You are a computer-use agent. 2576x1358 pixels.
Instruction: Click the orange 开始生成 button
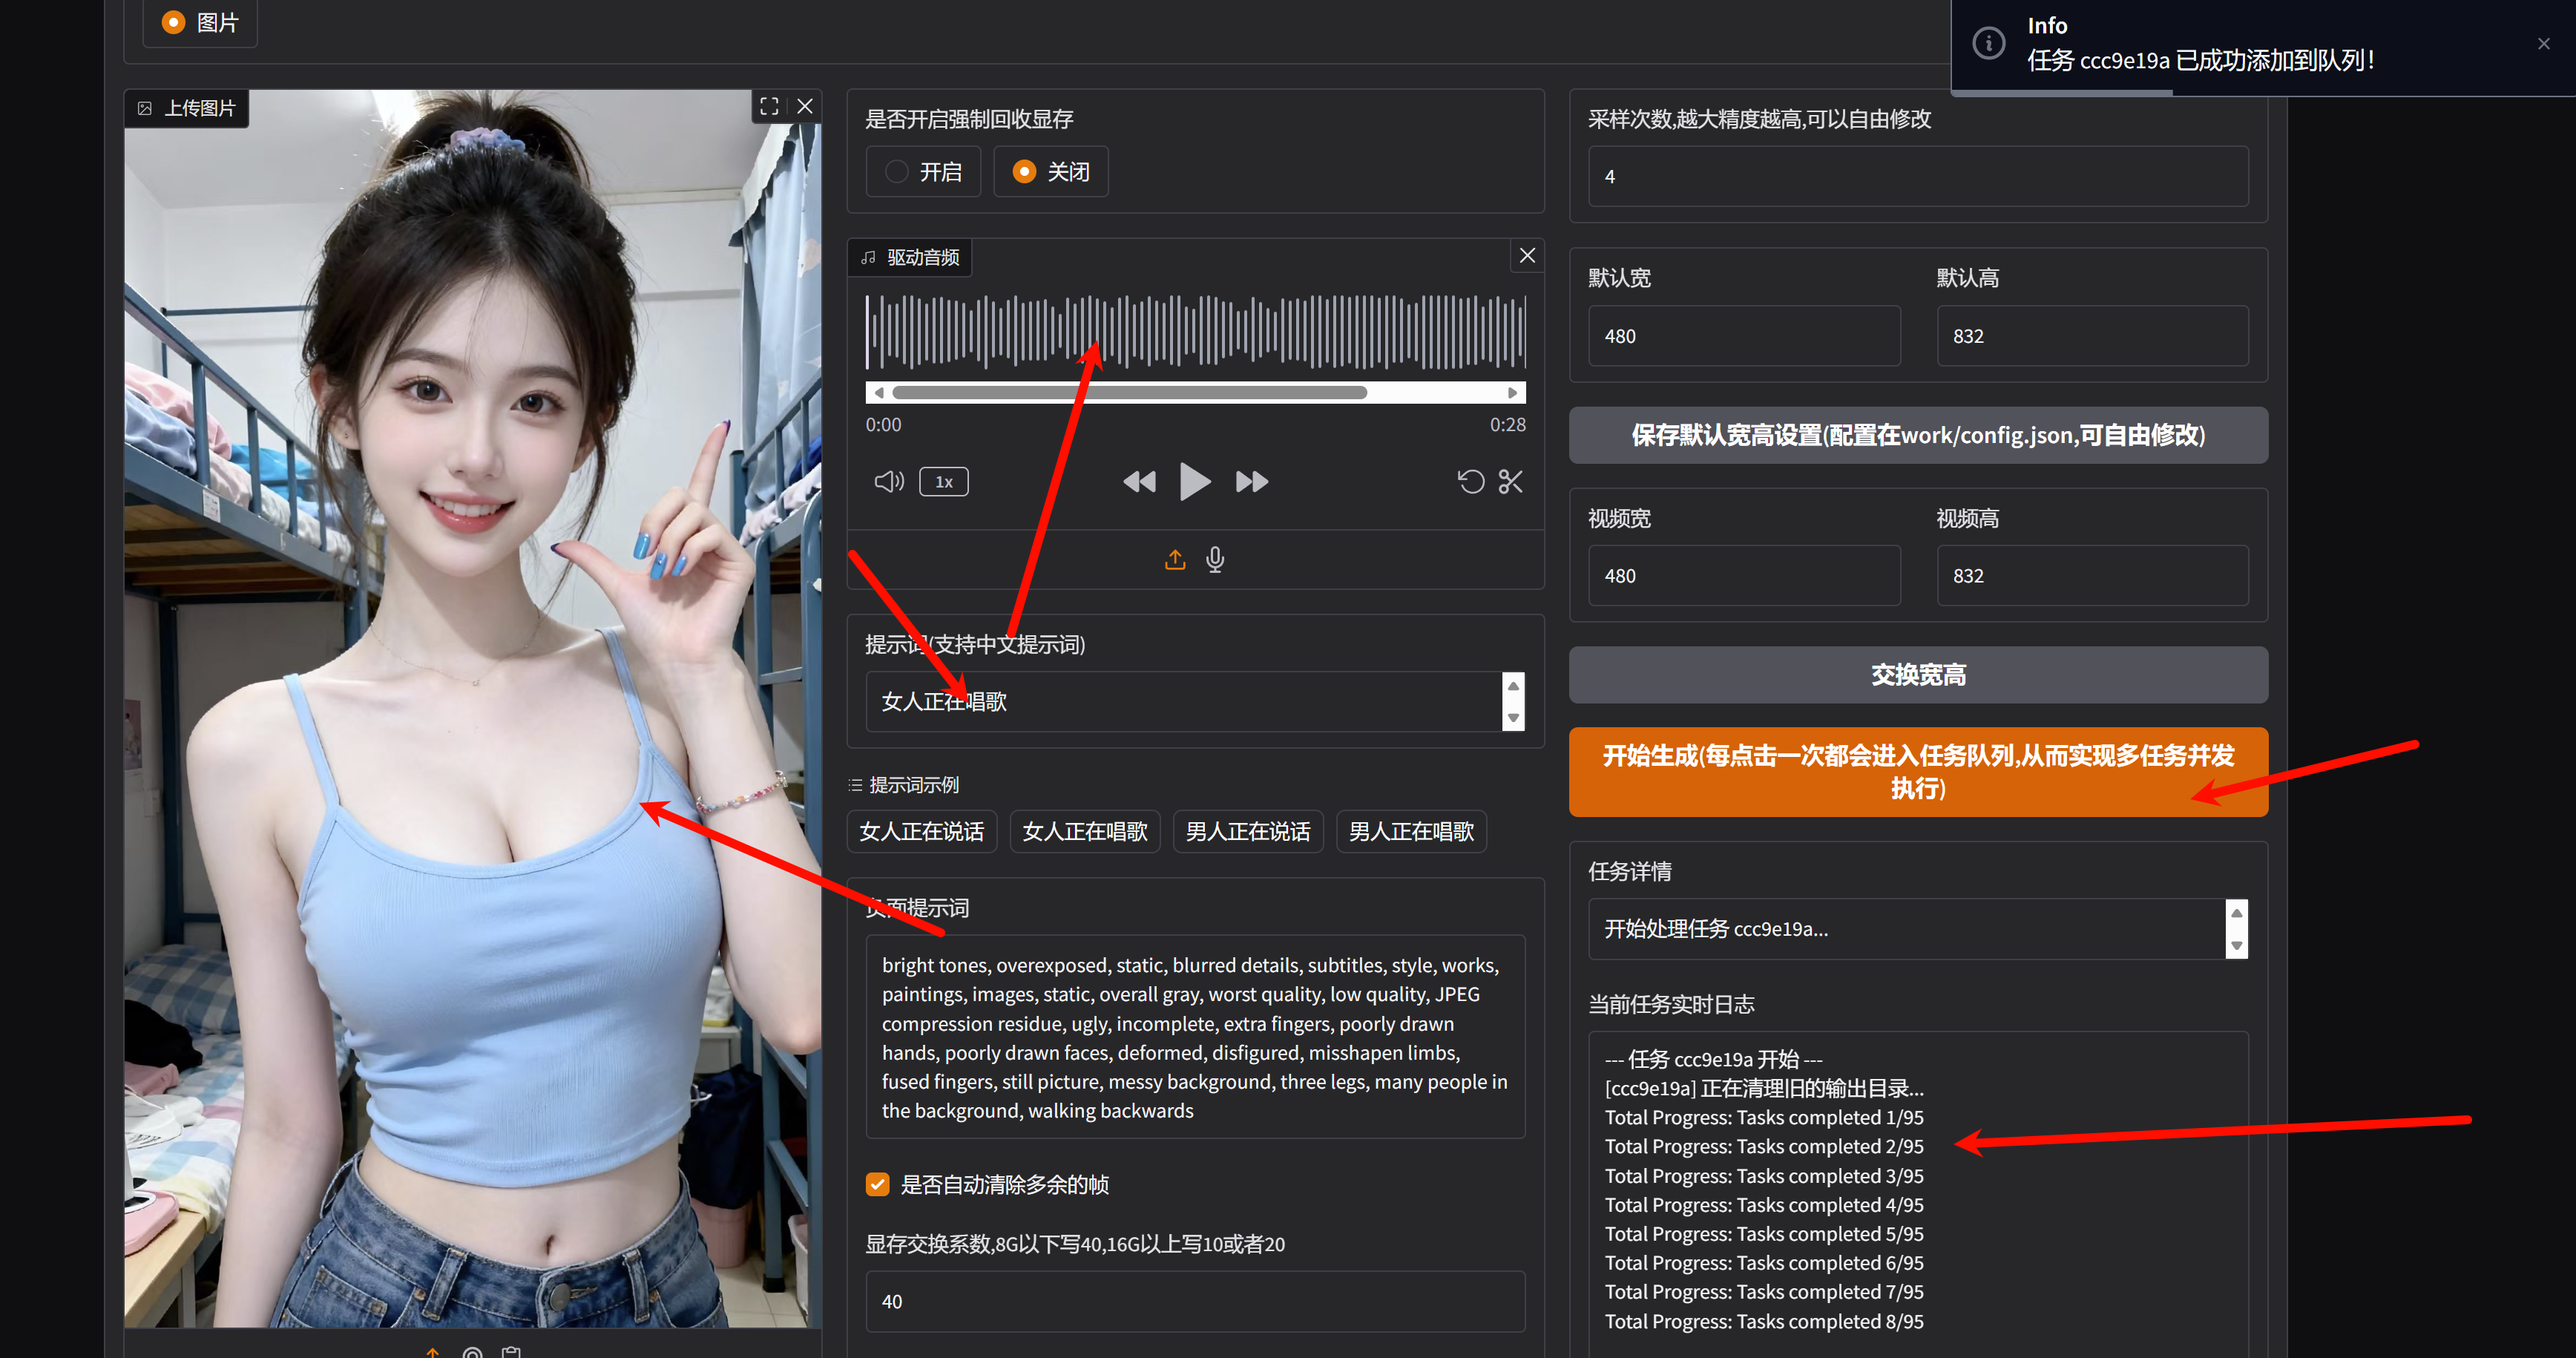tap(1917, 771)
